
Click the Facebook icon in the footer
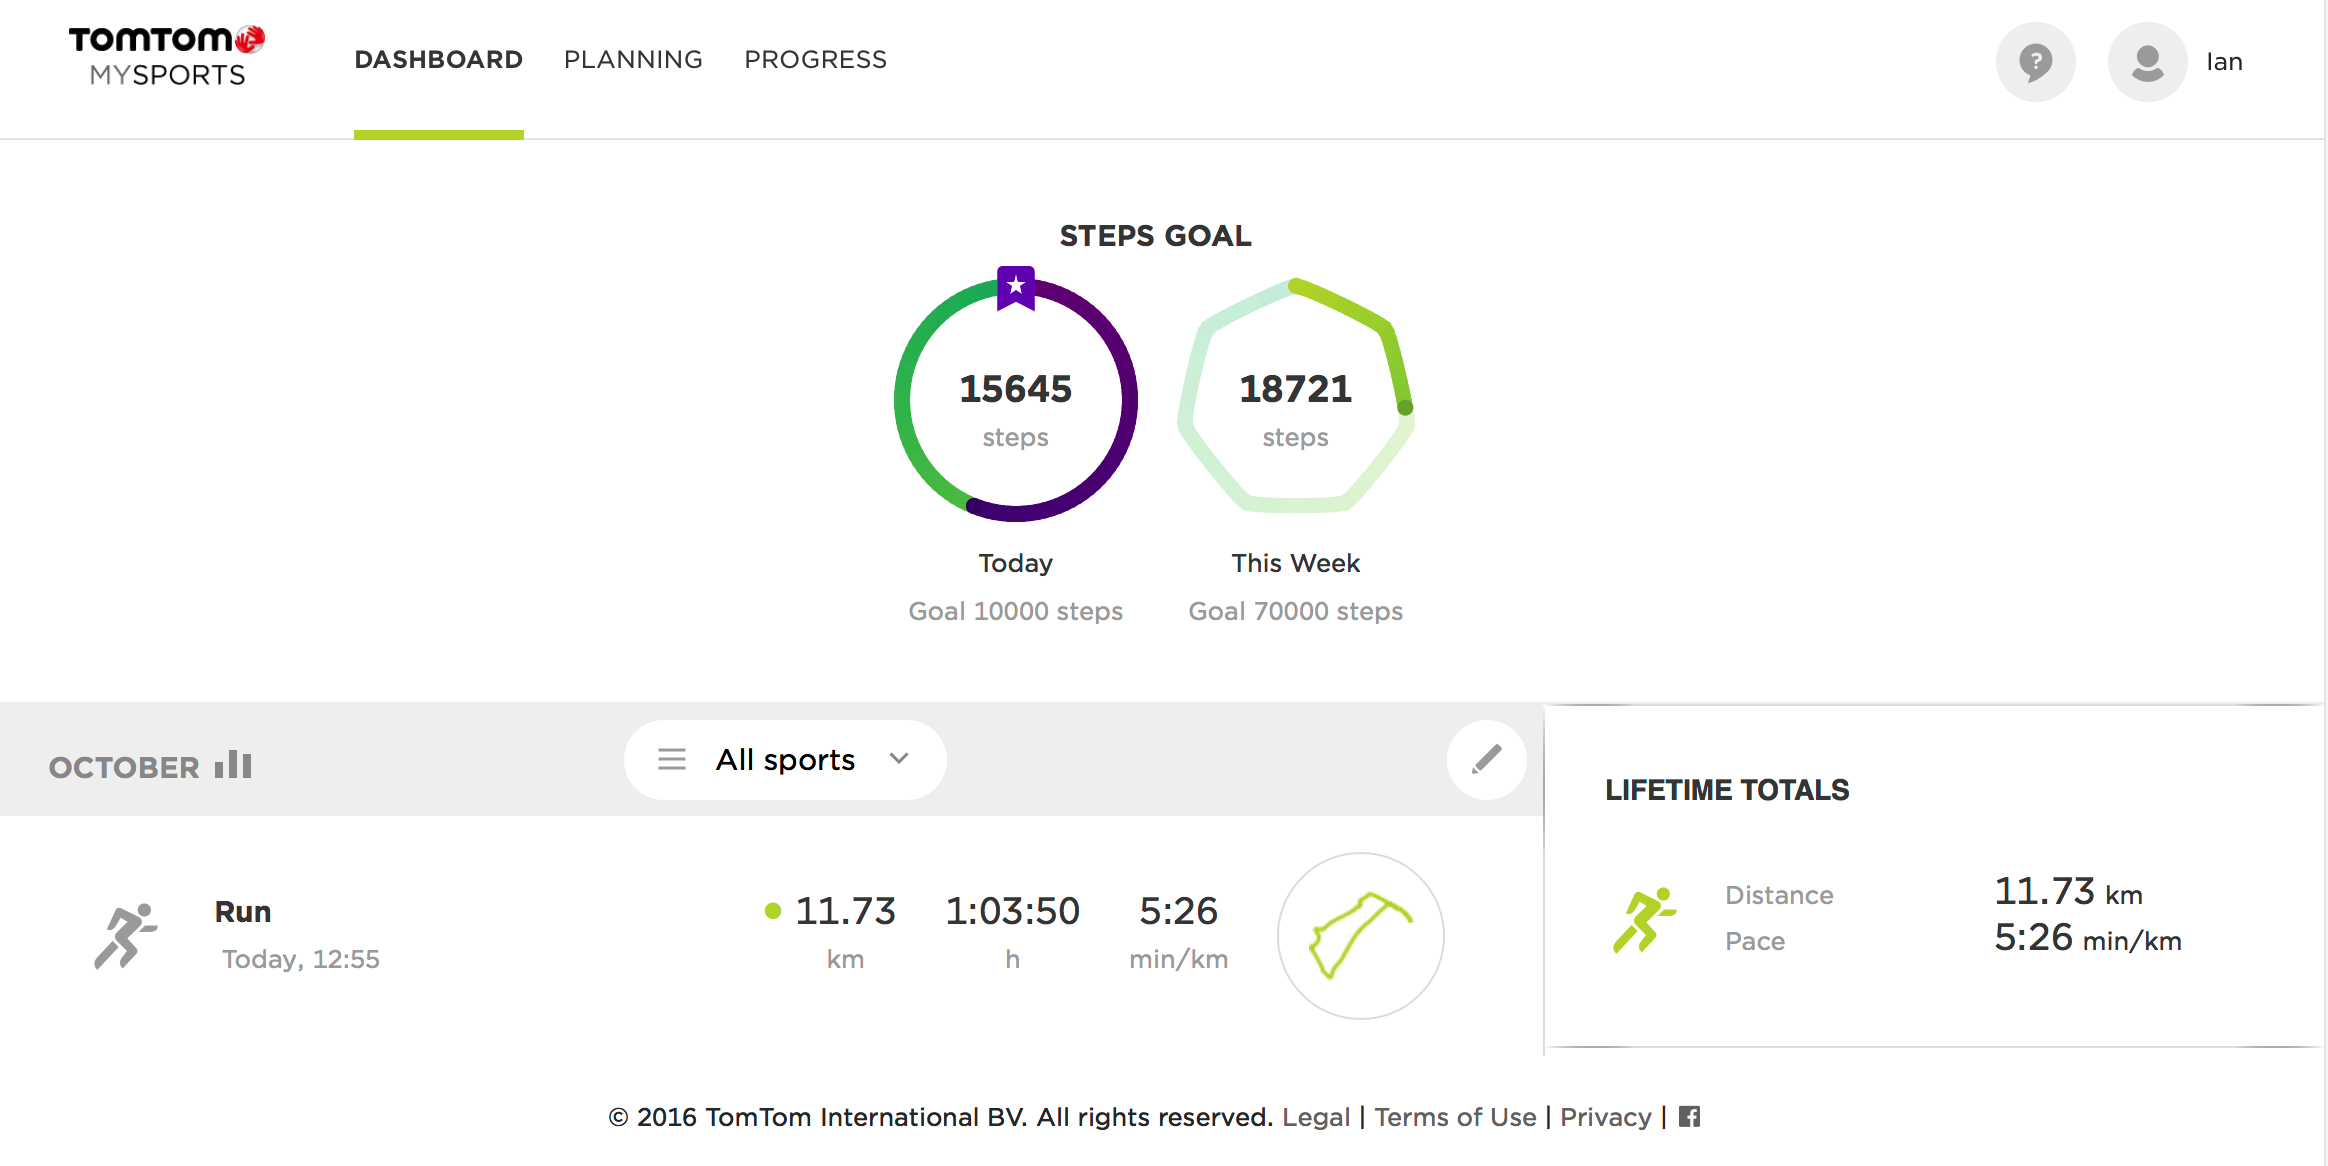tap(1689, 1116)
